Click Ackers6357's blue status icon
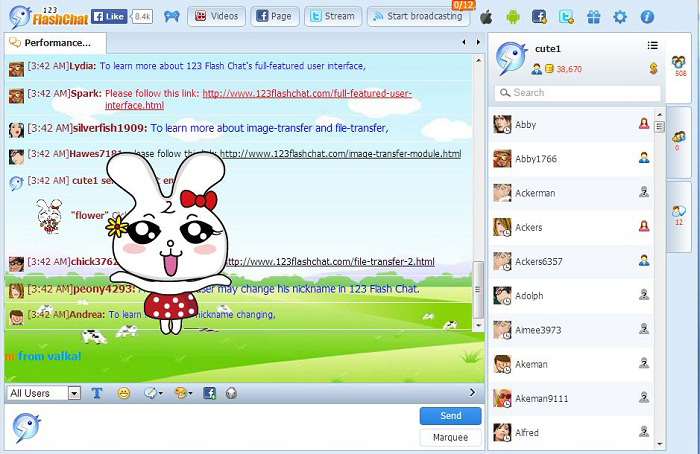Image resolution: width=700 pixels, height=454 pixels. coord(644,260)
